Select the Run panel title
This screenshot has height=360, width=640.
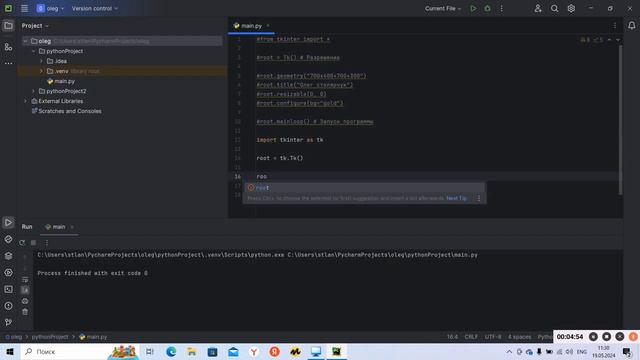[27, 227]
